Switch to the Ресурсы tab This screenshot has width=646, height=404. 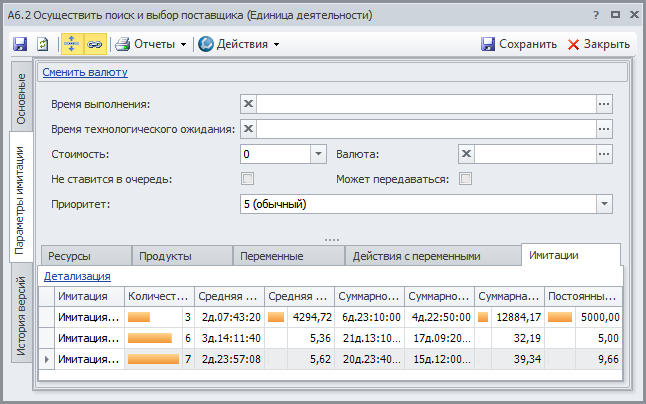point(85,256)
